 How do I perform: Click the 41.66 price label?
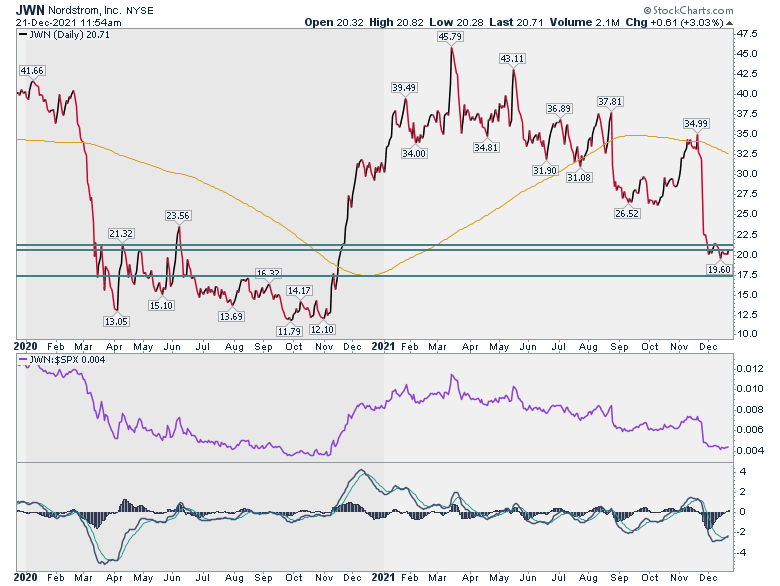32,71
